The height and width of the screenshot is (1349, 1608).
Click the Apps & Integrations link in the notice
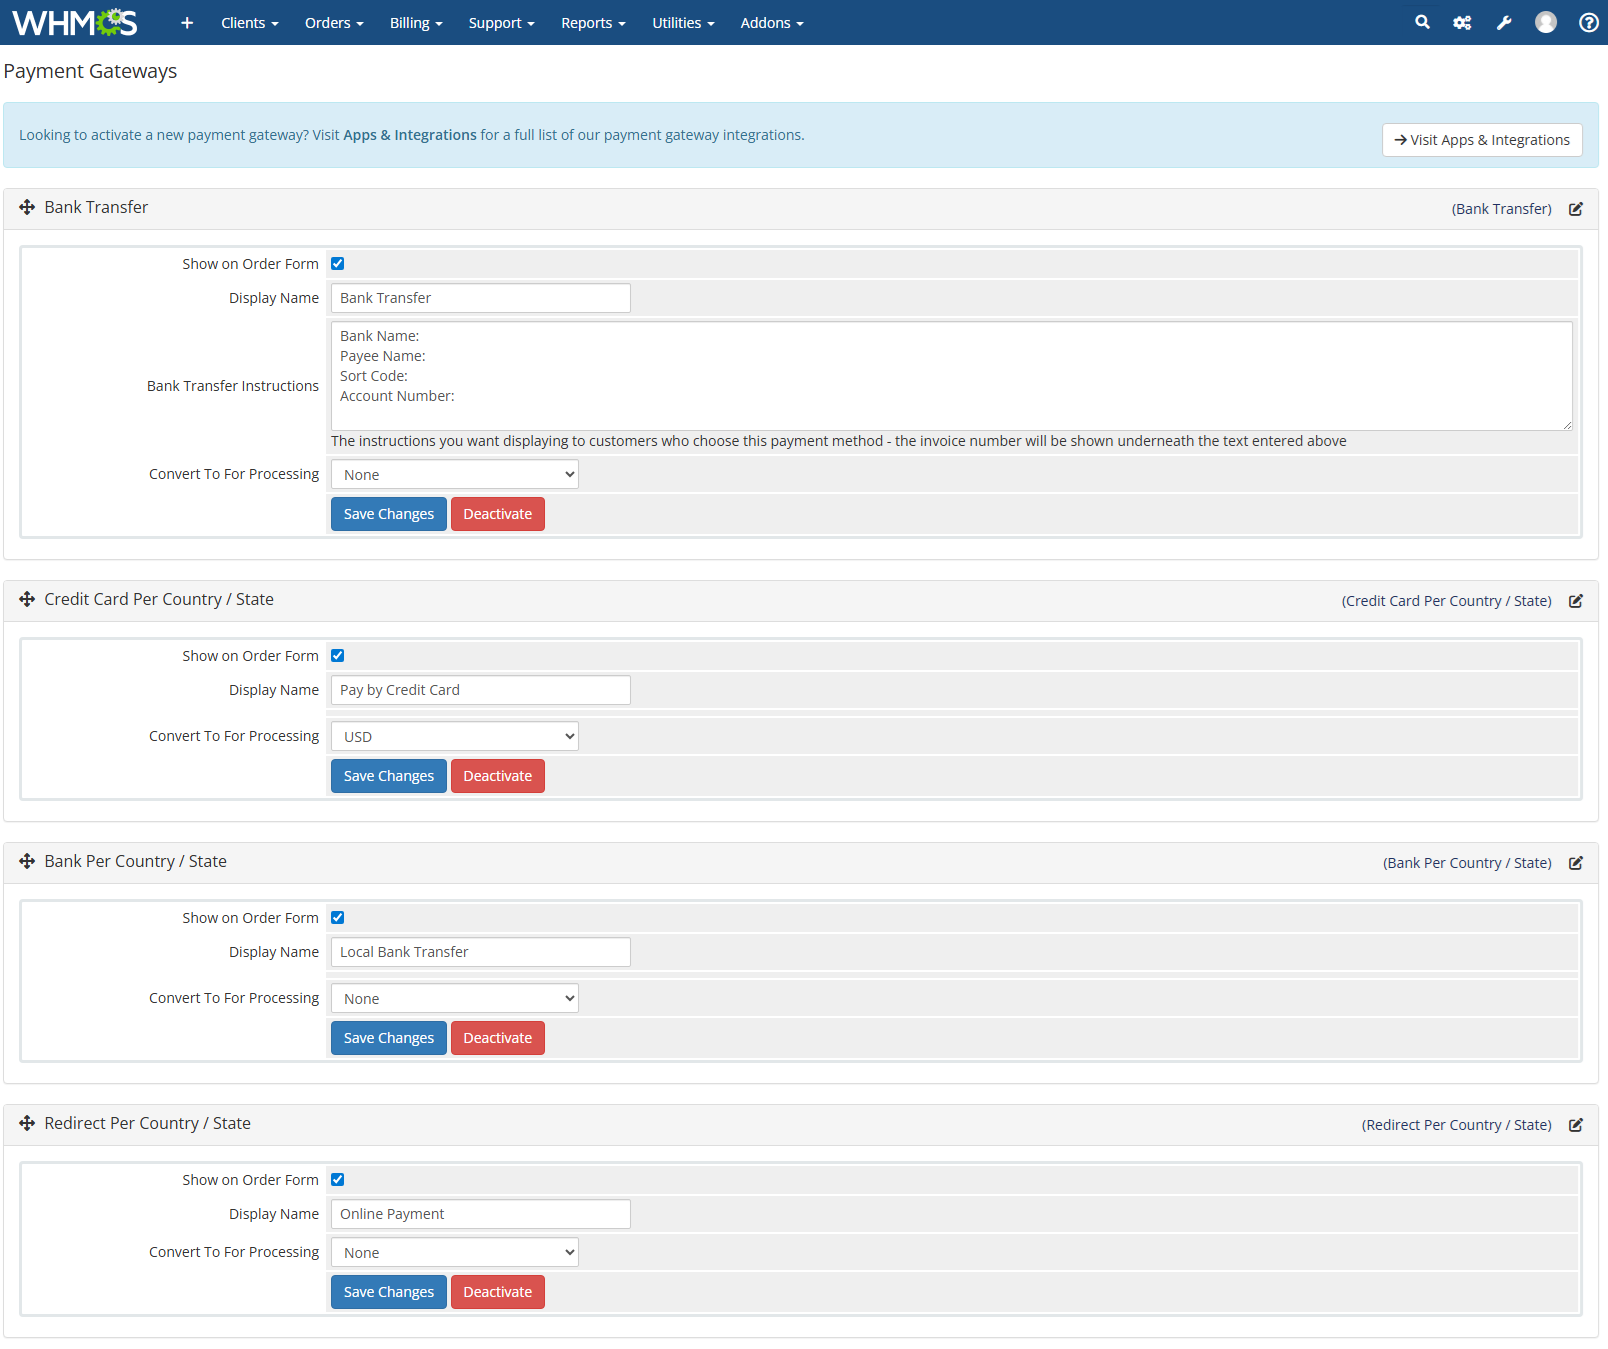pos(409,134)
